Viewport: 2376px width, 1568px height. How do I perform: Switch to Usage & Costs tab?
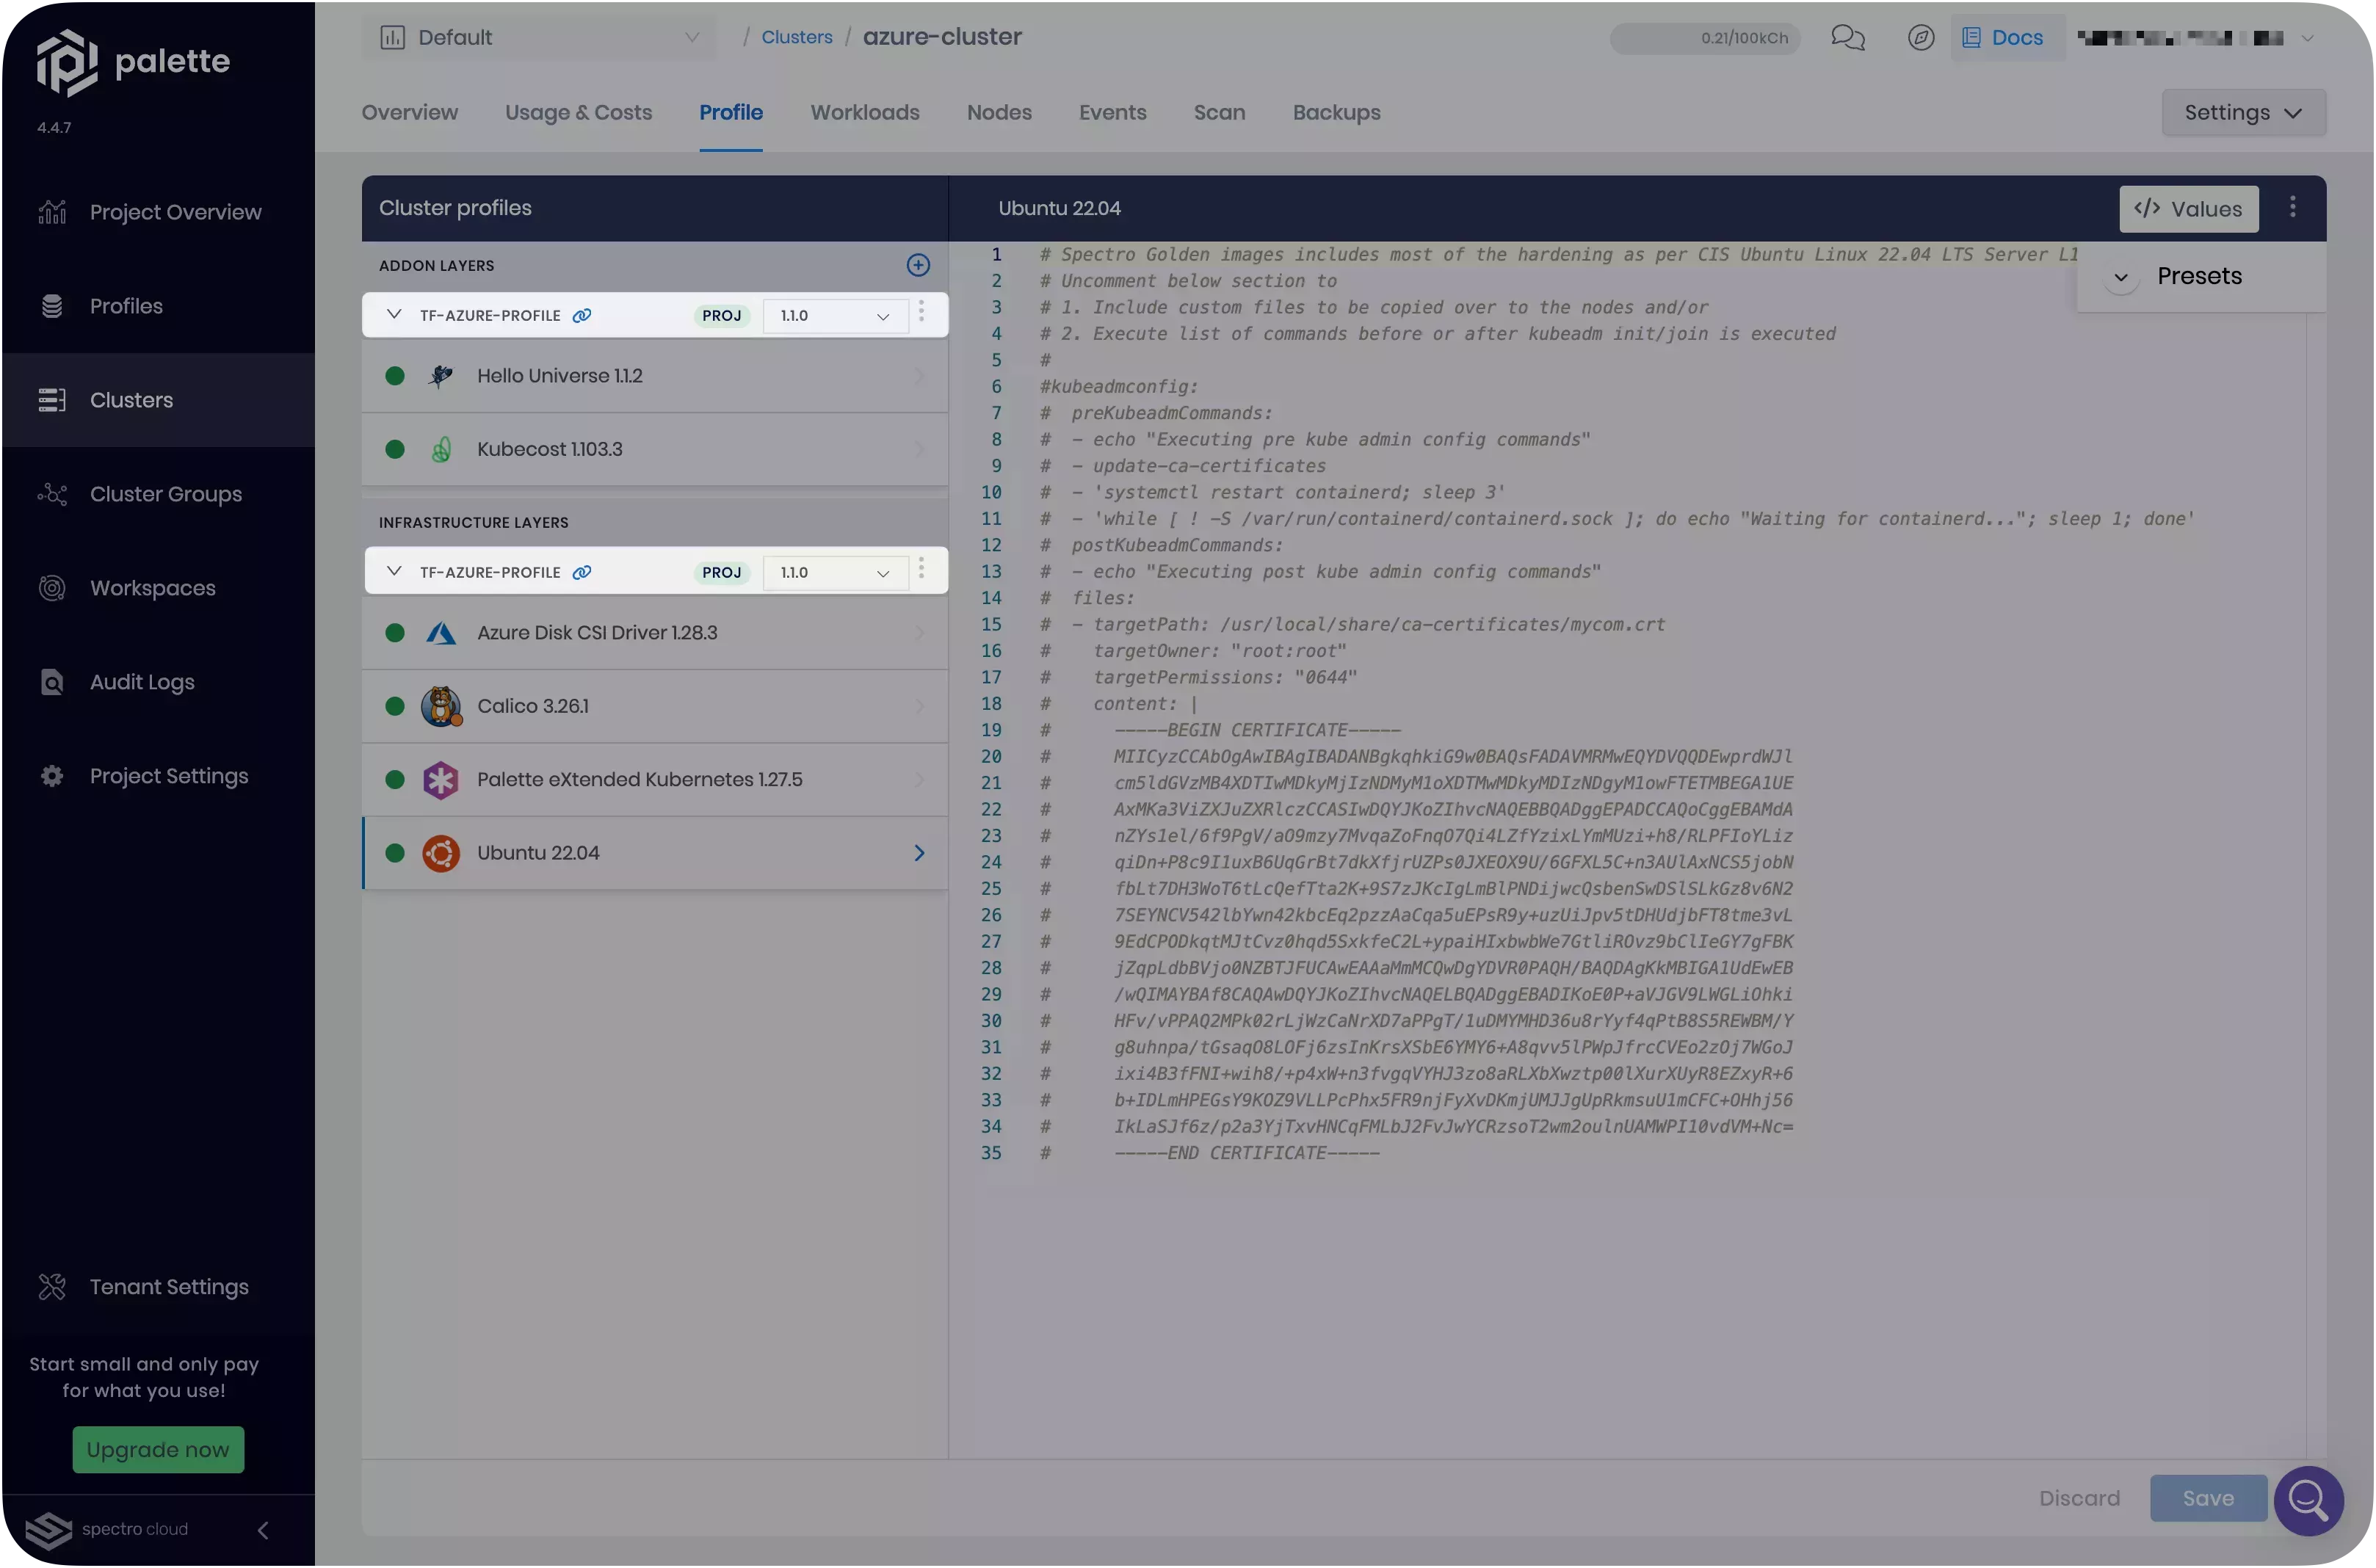(578, 113)
